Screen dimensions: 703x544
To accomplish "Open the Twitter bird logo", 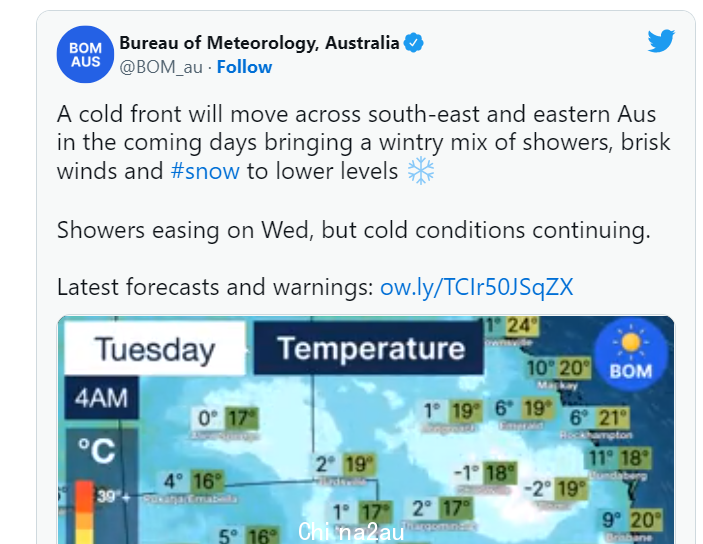I will pyautogui.click(x=661, y=41).
